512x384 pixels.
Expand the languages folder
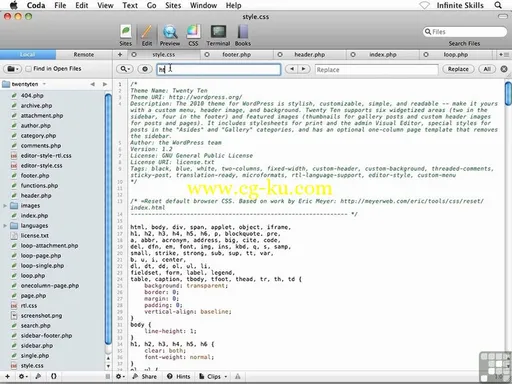click(5, 226)
